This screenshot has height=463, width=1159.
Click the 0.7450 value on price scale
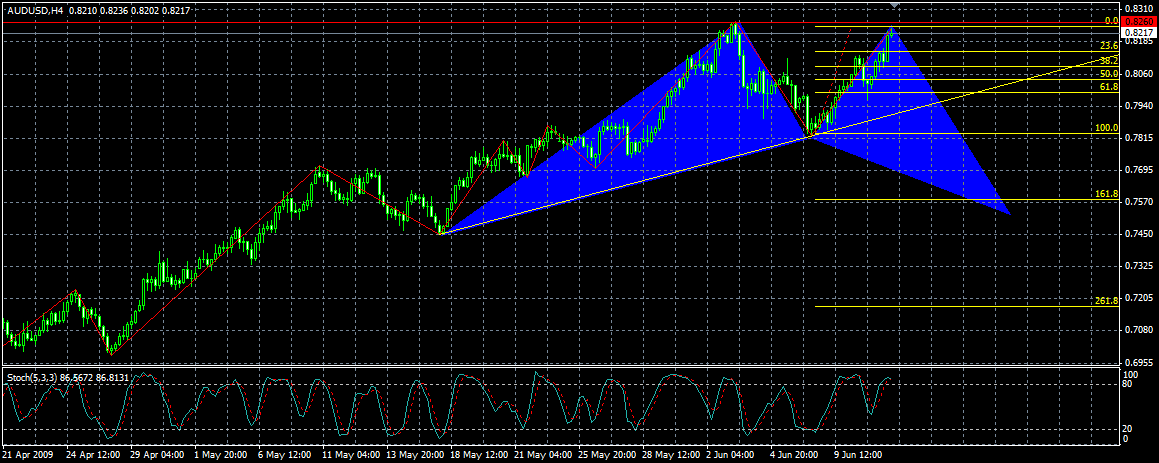pos(1138,234)
